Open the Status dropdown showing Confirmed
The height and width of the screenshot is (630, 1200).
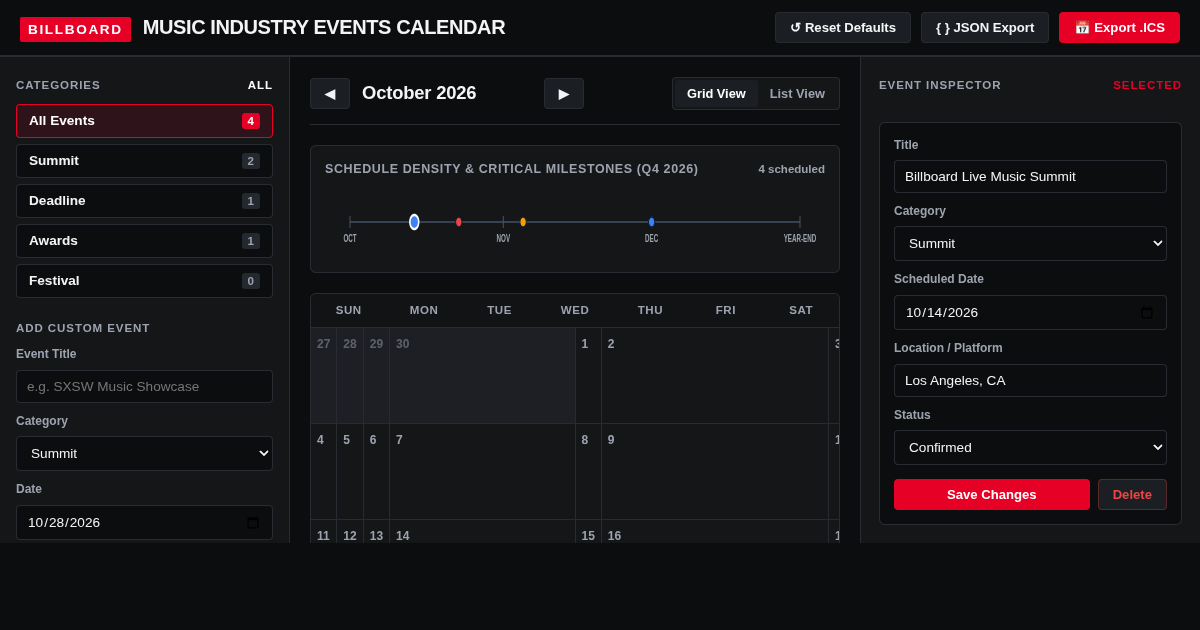(x=1030, y=447)
